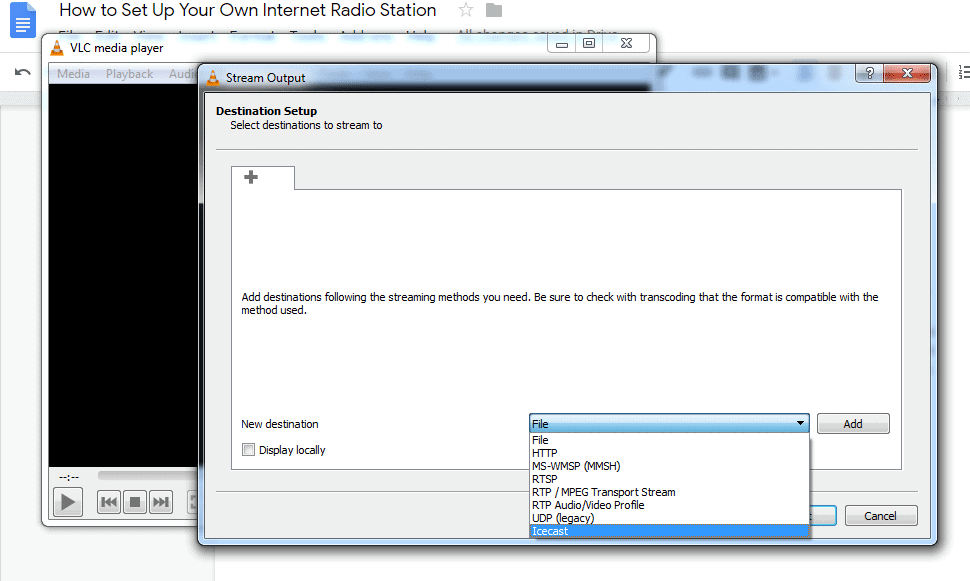This screenshot has height=581, width=970.
Task: Cancel the Stream Output dialog
Action: click(880, 515)
